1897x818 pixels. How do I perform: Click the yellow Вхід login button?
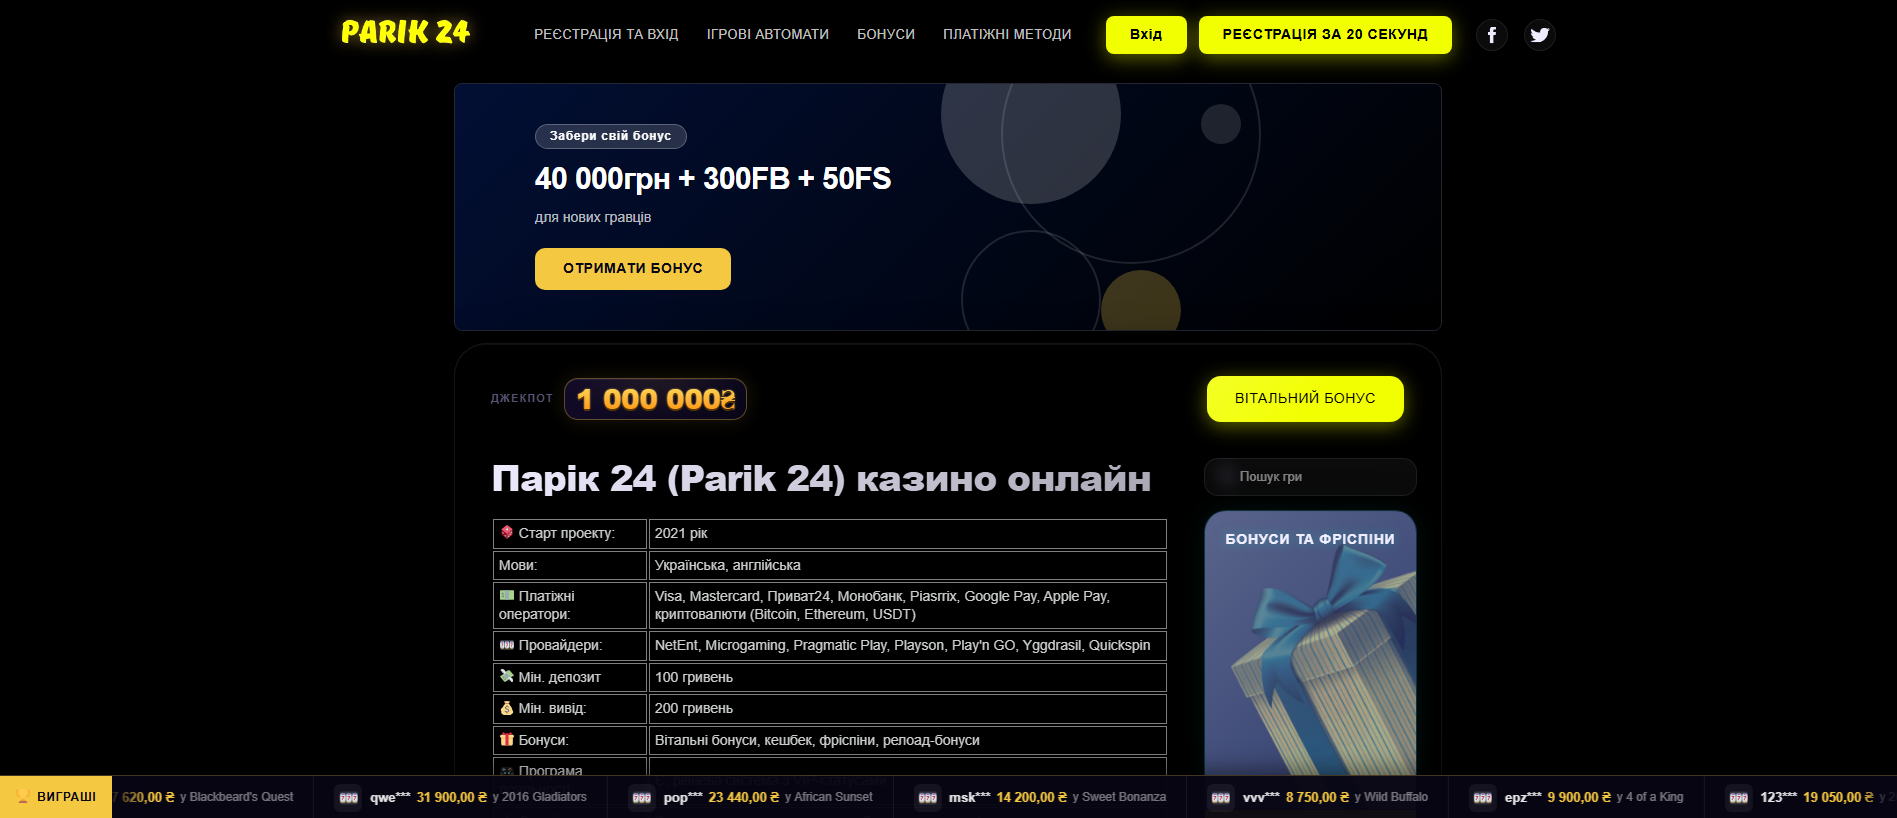(x=1146, y=35)
